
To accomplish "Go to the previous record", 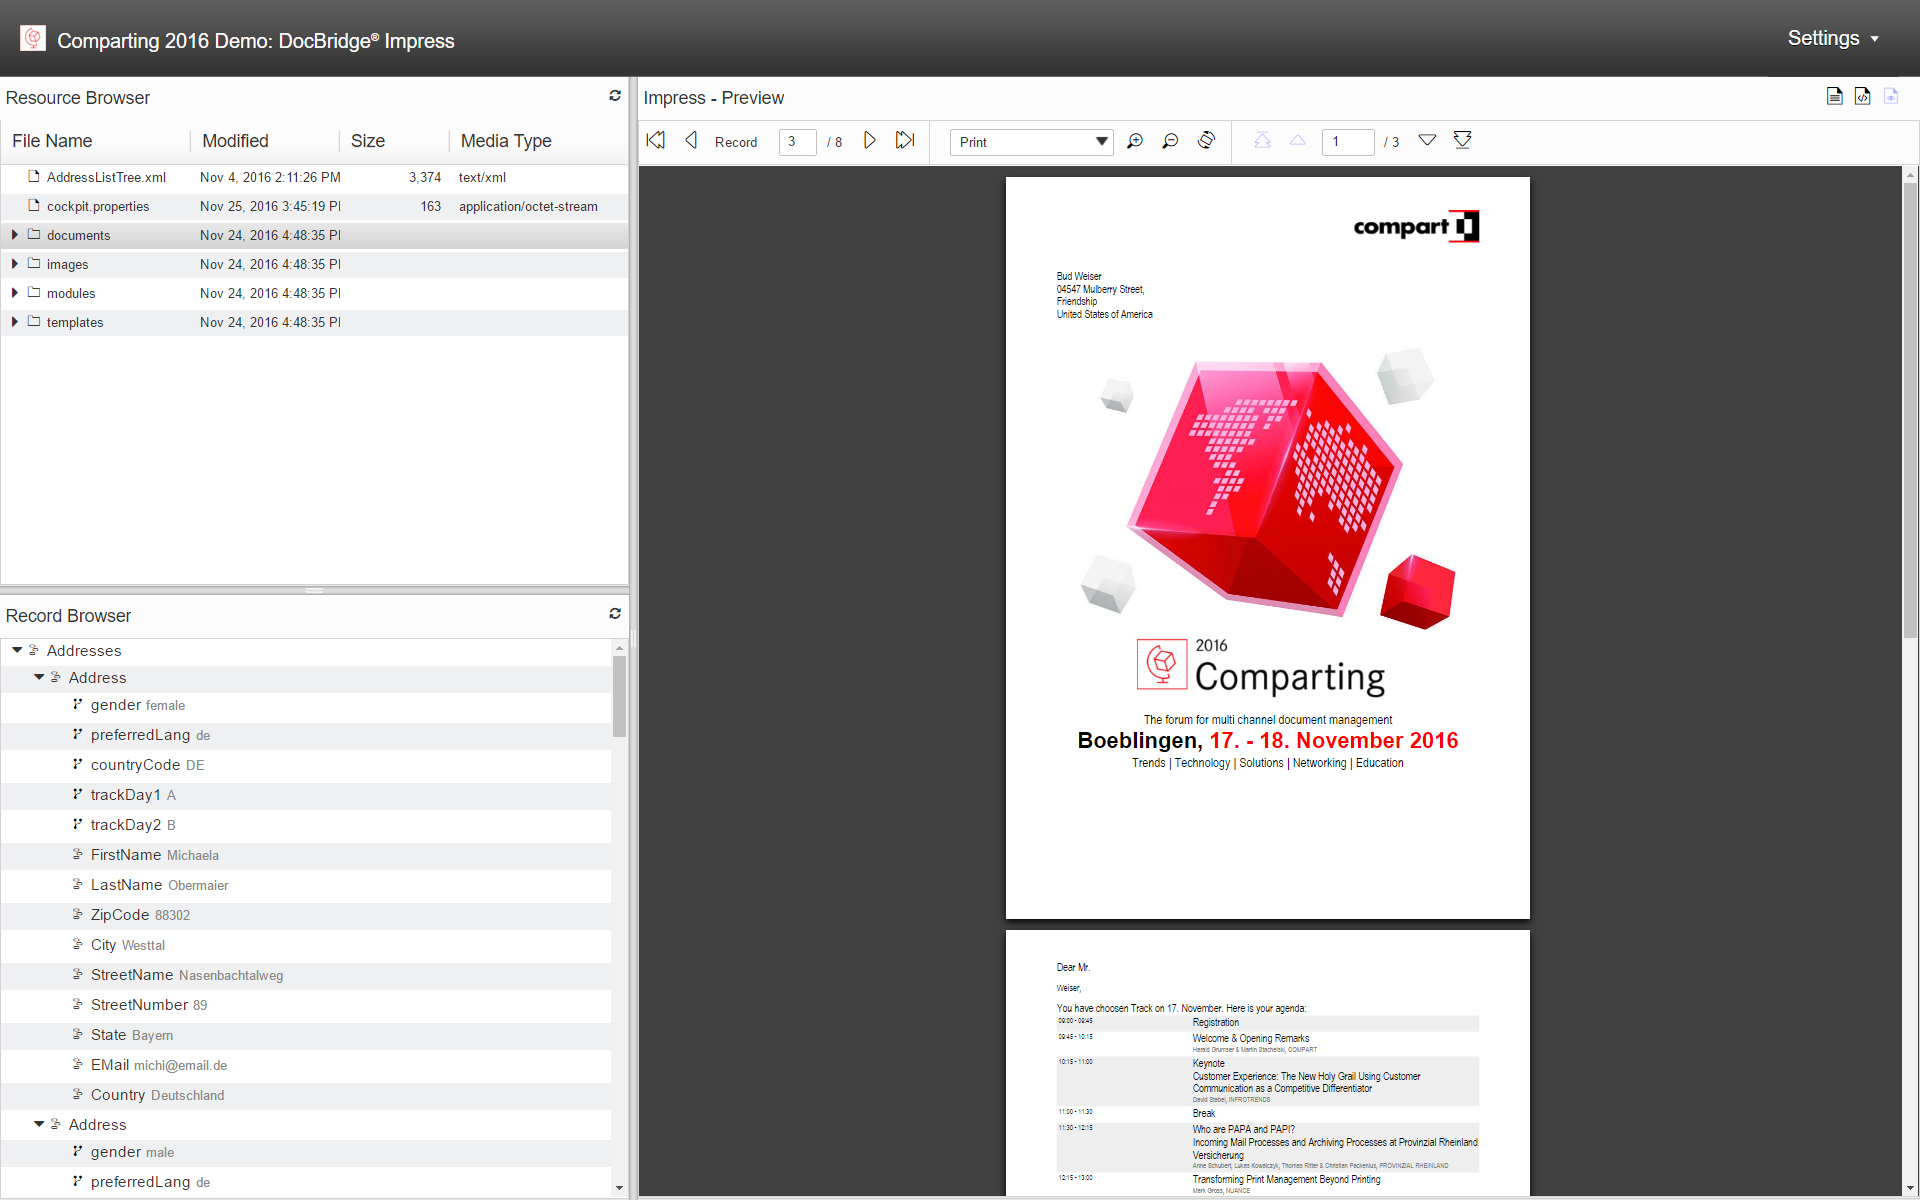I will pyautogui.click(x=690, y=141).
